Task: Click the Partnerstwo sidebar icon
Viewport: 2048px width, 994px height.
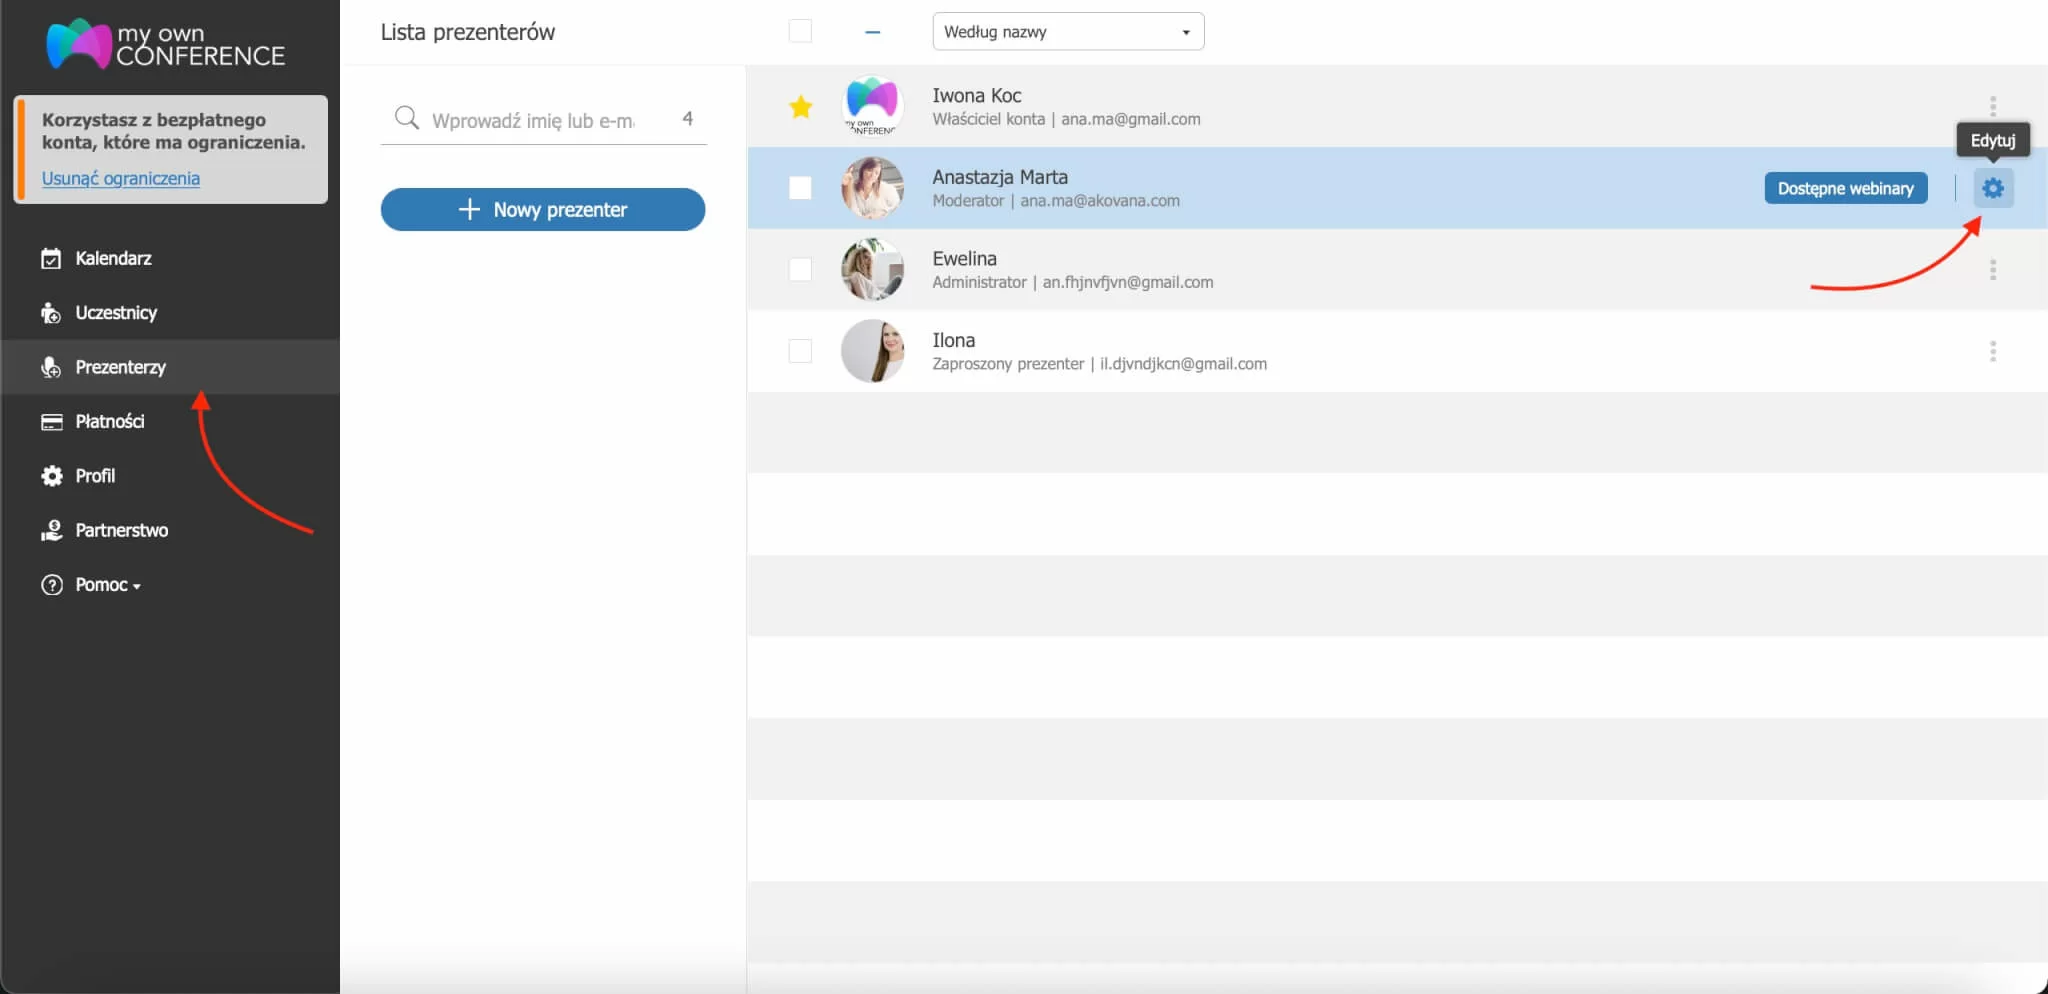Action: 51,530
